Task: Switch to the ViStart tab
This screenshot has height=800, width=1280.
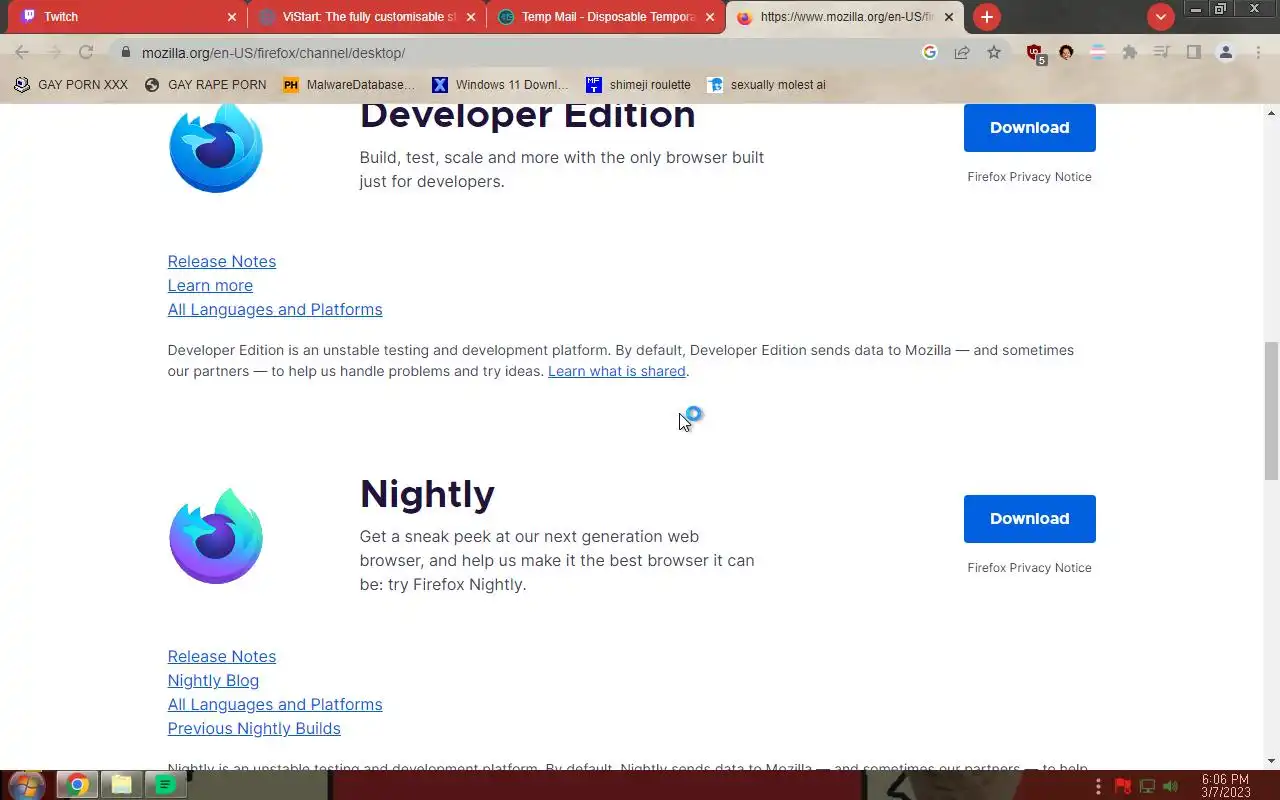Action: tap(367, 17)
